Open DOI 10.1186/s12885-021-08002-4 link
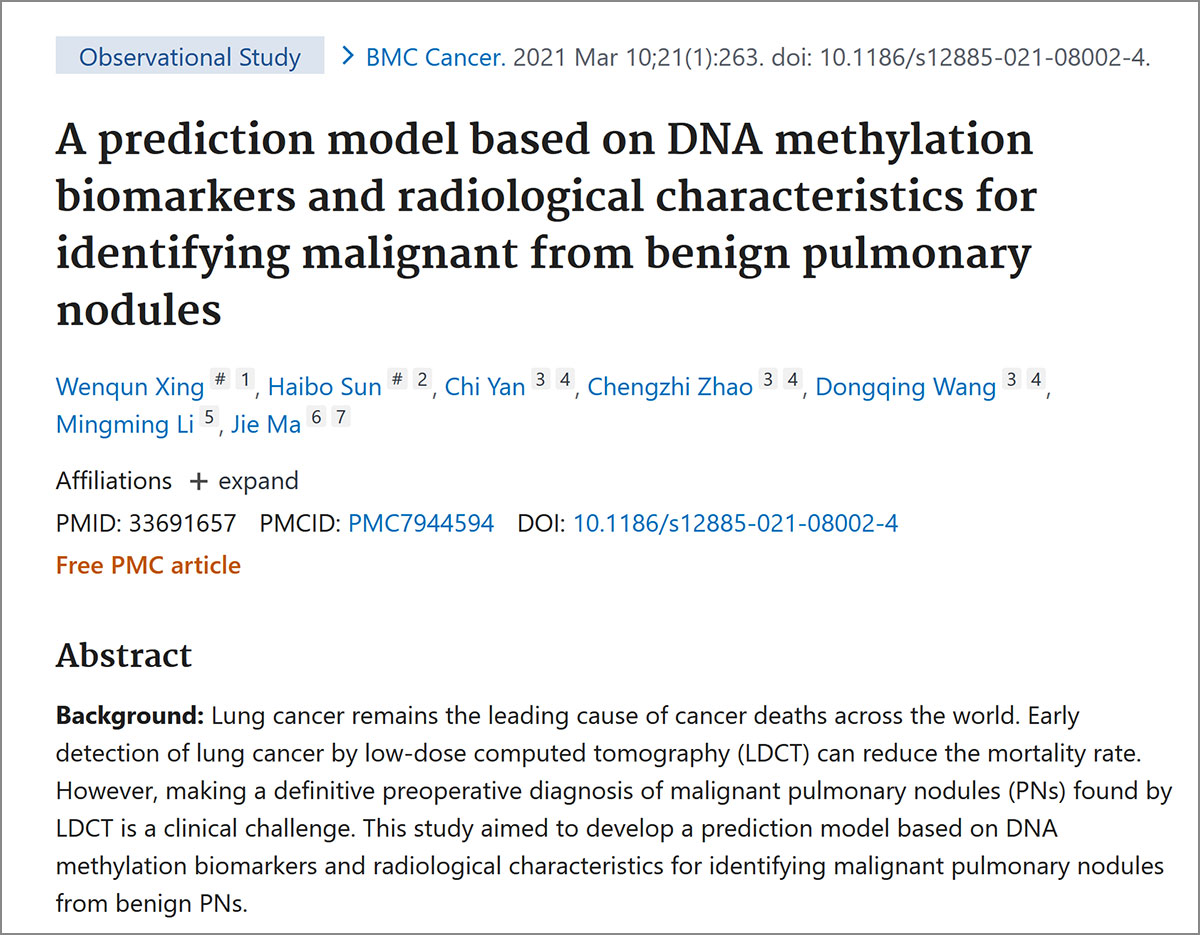 pos(735,523)
